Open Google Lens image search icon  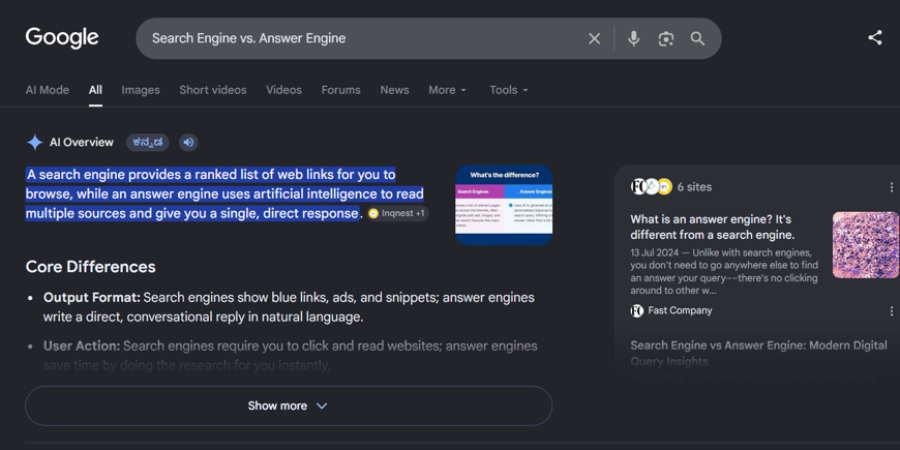[x=666, y=38]
